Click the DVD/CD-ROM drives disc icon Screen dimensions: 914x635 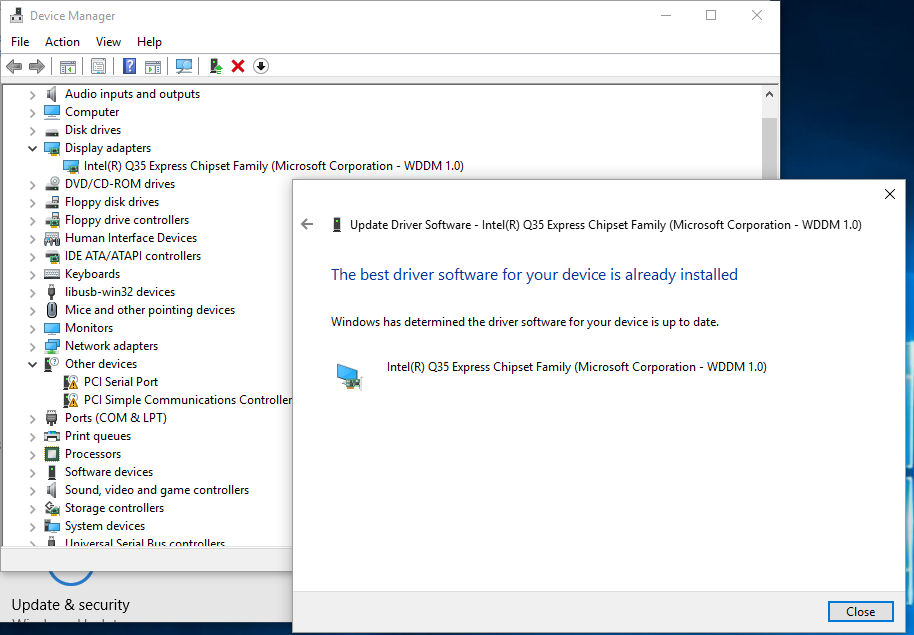52,184
